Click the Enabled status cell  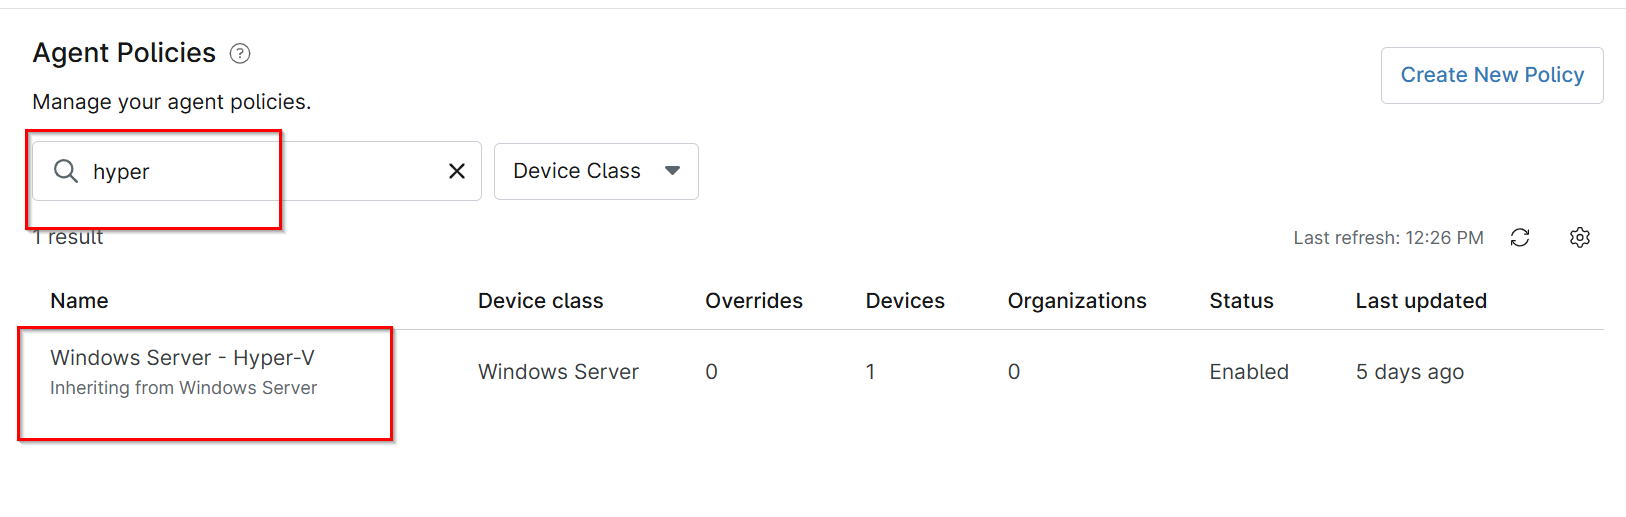1249,372
